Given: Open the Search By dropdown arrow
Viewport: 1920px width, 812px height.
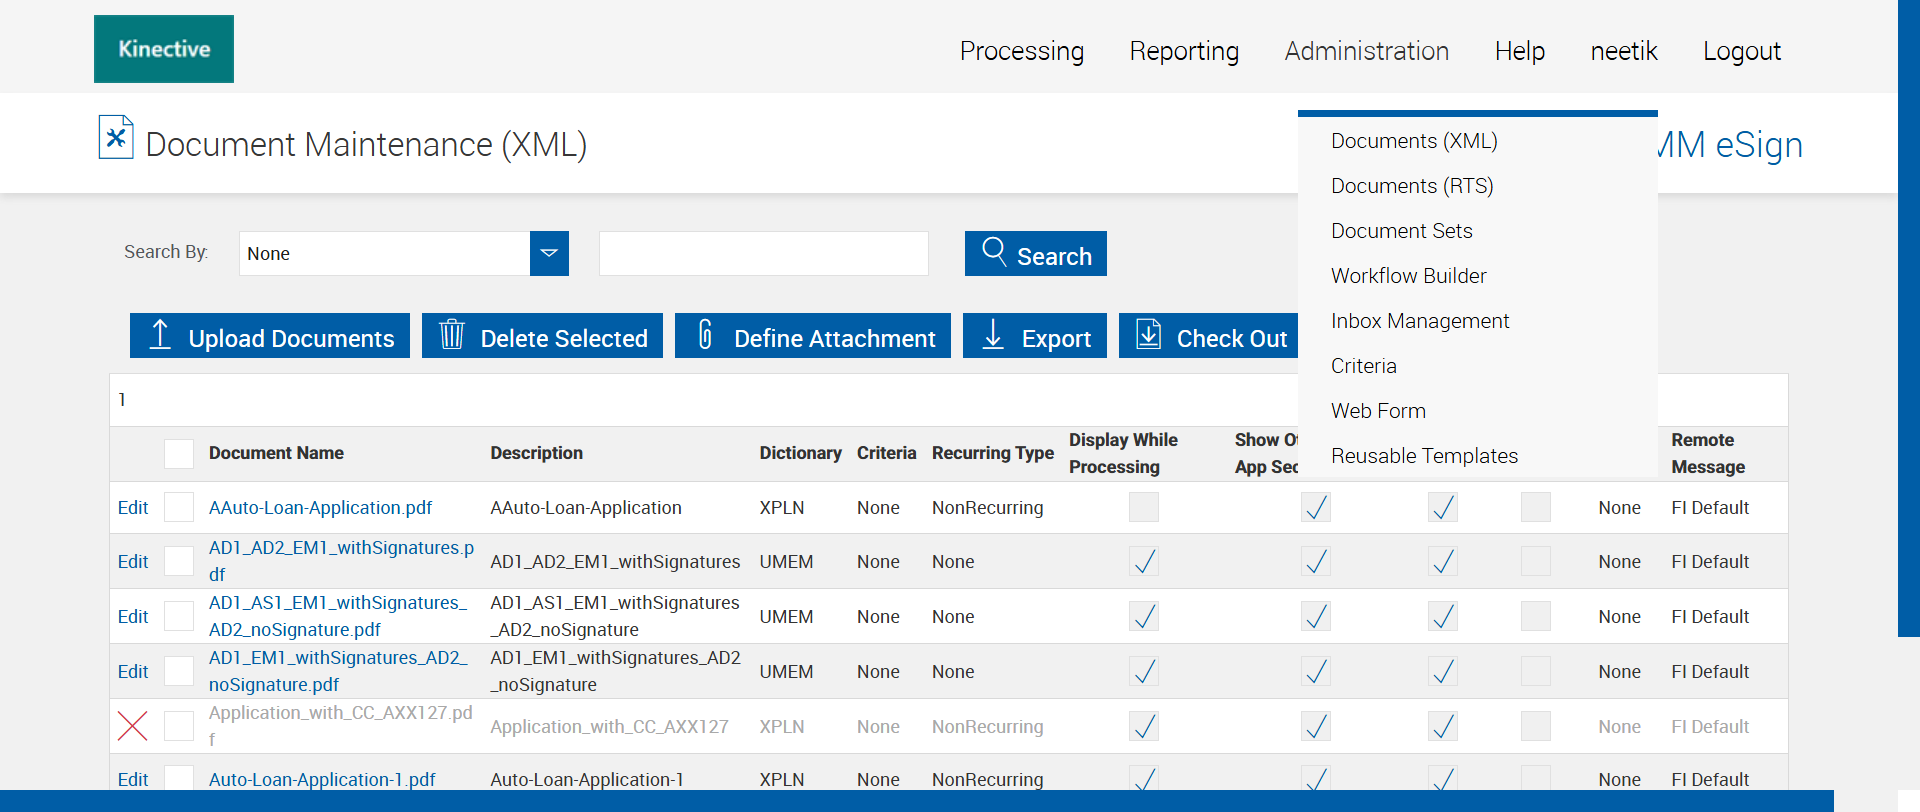Looking at the screenshot, I should tap(549, 254).
